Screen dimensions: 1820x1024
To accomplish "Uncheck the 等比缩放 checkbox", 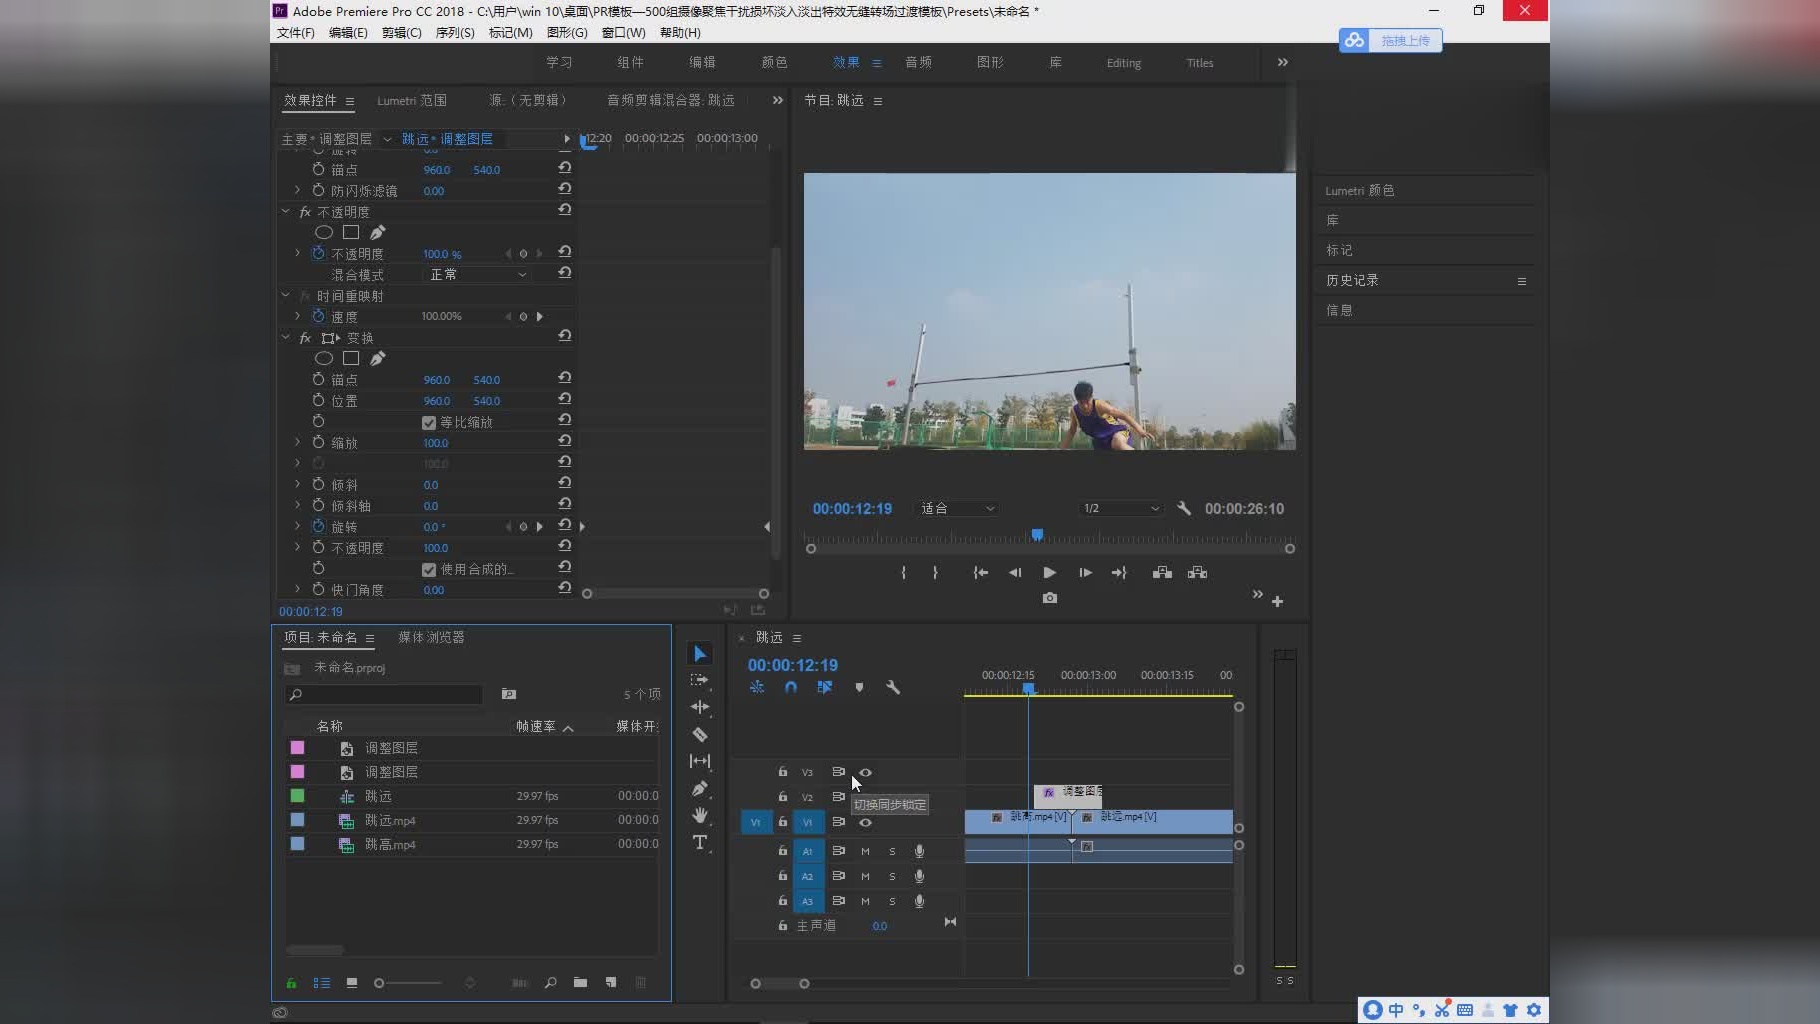I will [x=429, y=422].
